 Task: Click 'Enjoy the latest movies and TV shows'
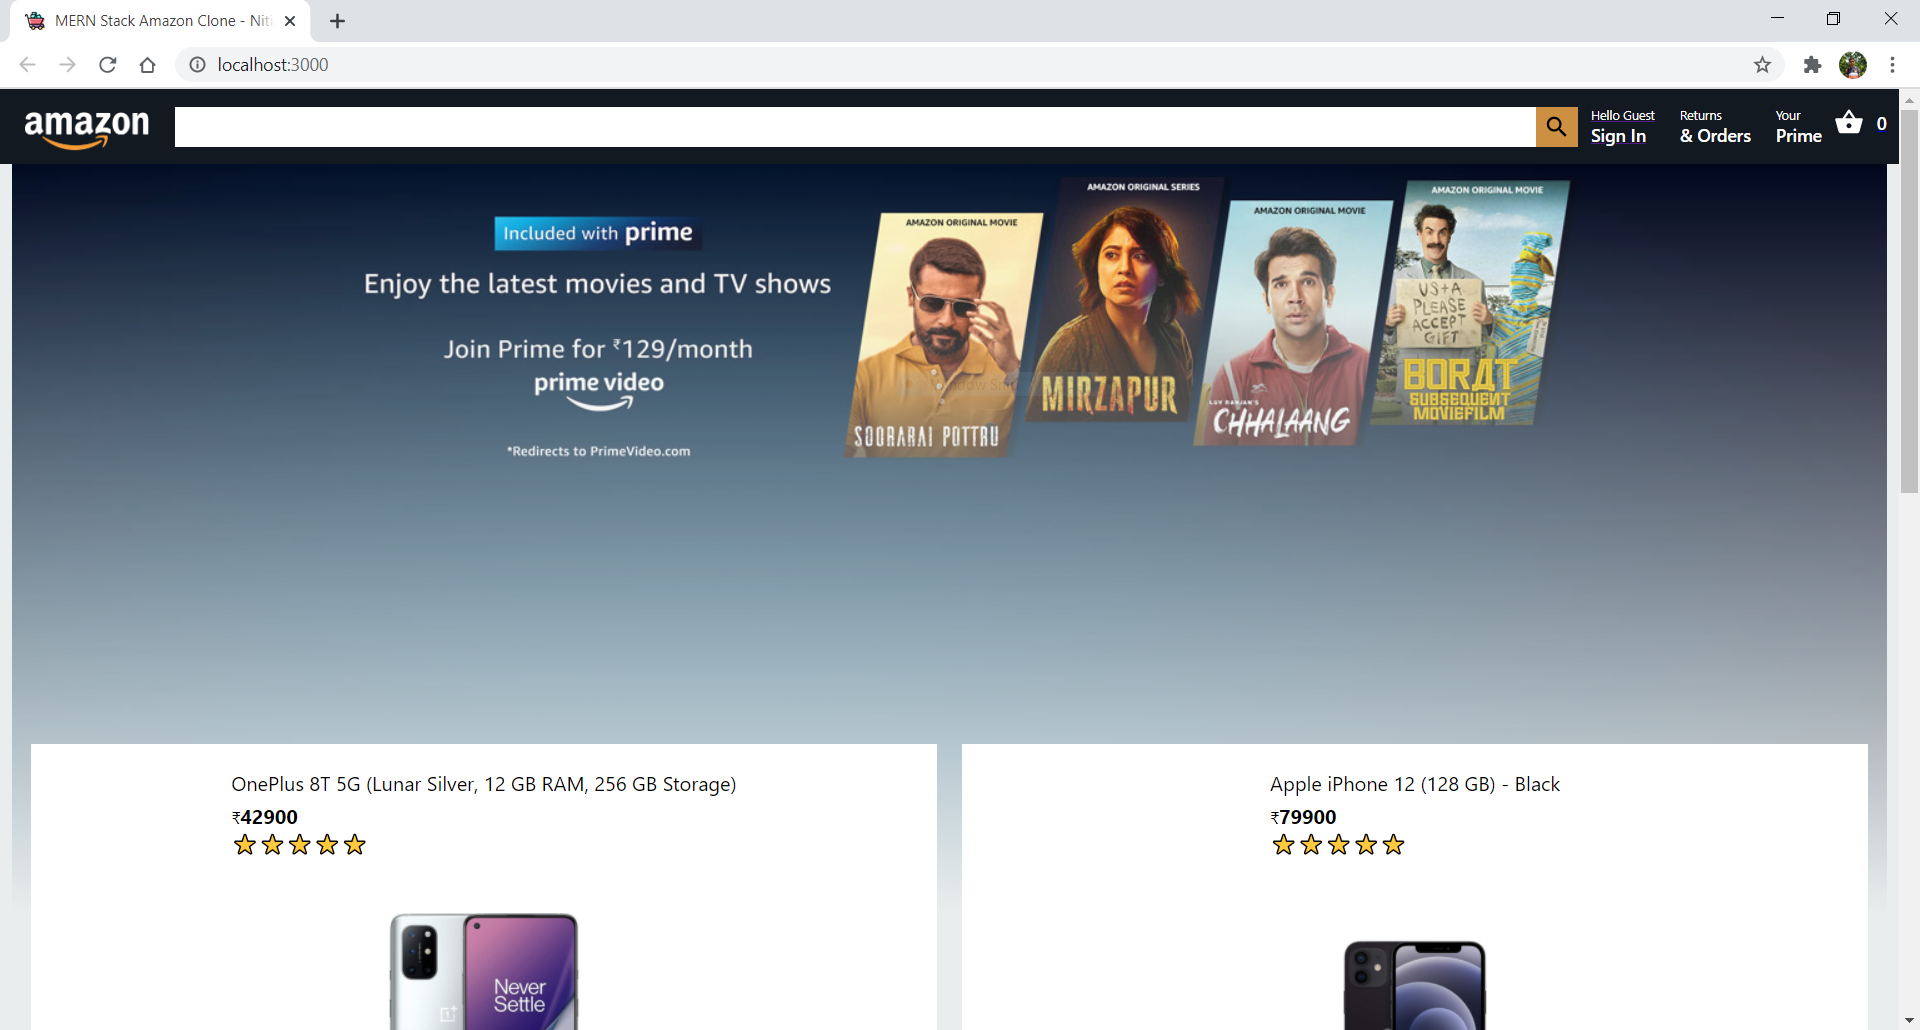(597, 284)
